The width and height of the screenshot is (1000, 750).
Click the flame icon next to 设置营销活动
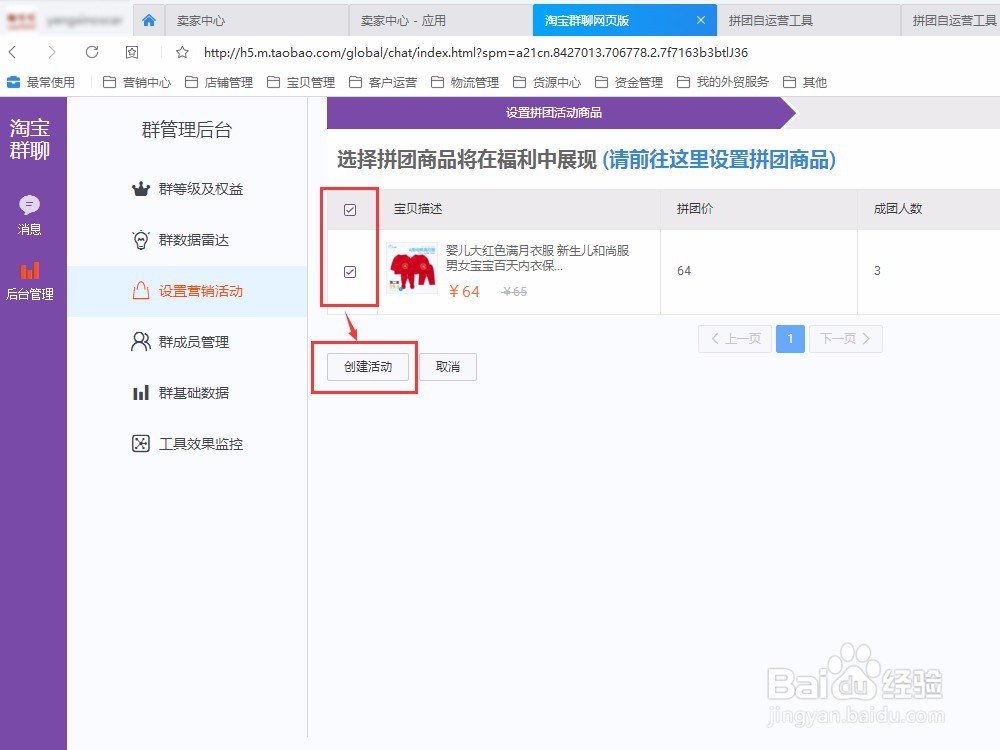pyautogui.click(x=142, y=291)
